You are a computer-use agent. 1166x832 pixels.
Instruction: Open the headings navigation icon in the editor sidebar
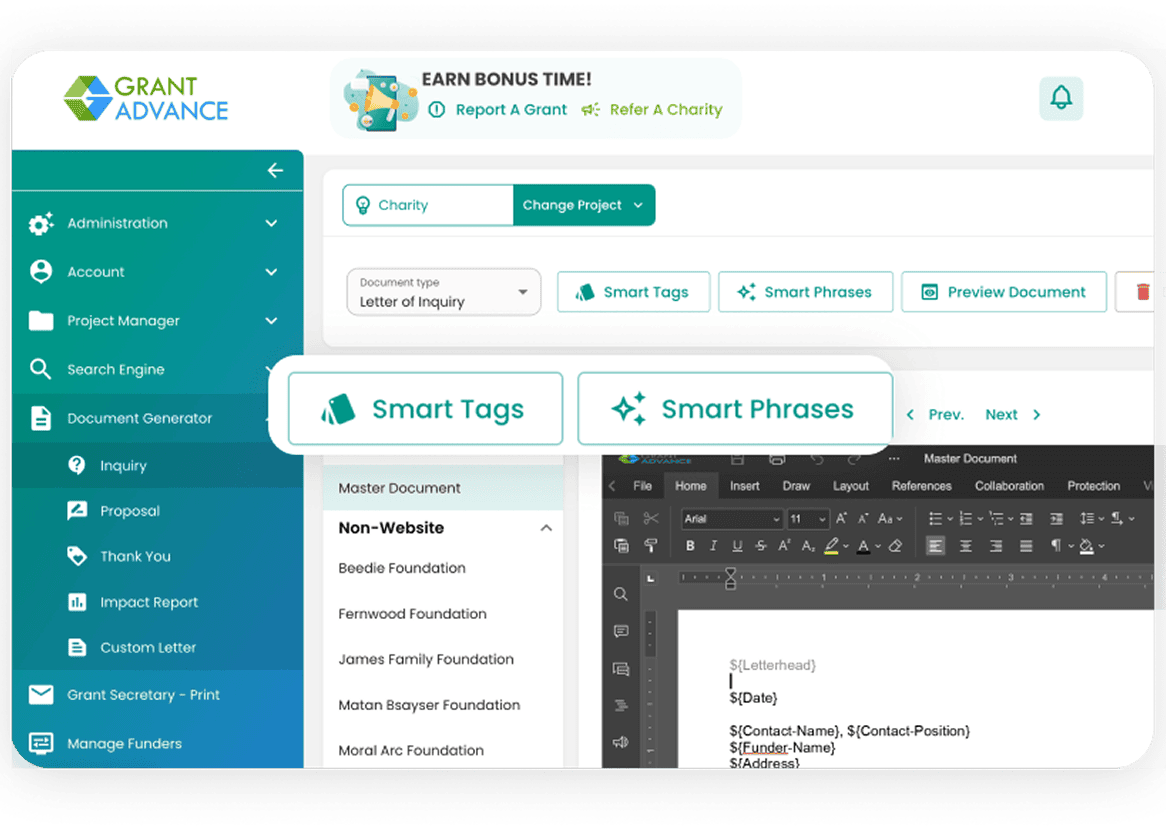click(620, 705)
